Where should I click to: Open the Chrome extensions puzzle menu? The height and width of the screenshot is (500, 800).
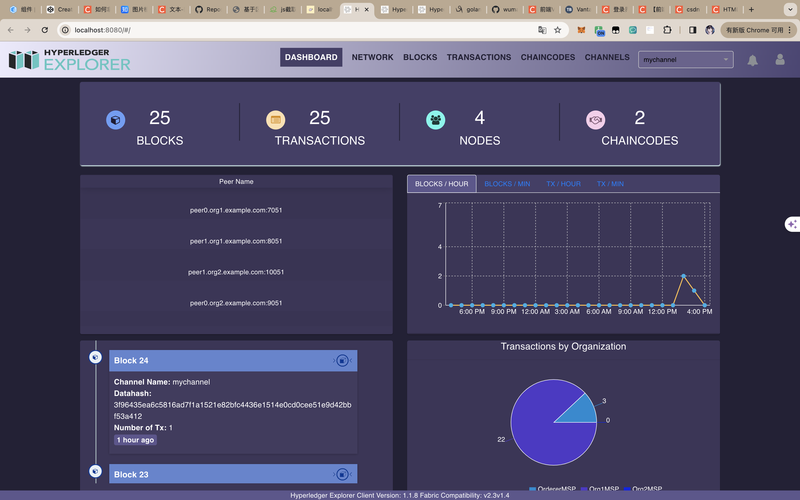click(x=667, y=30)
